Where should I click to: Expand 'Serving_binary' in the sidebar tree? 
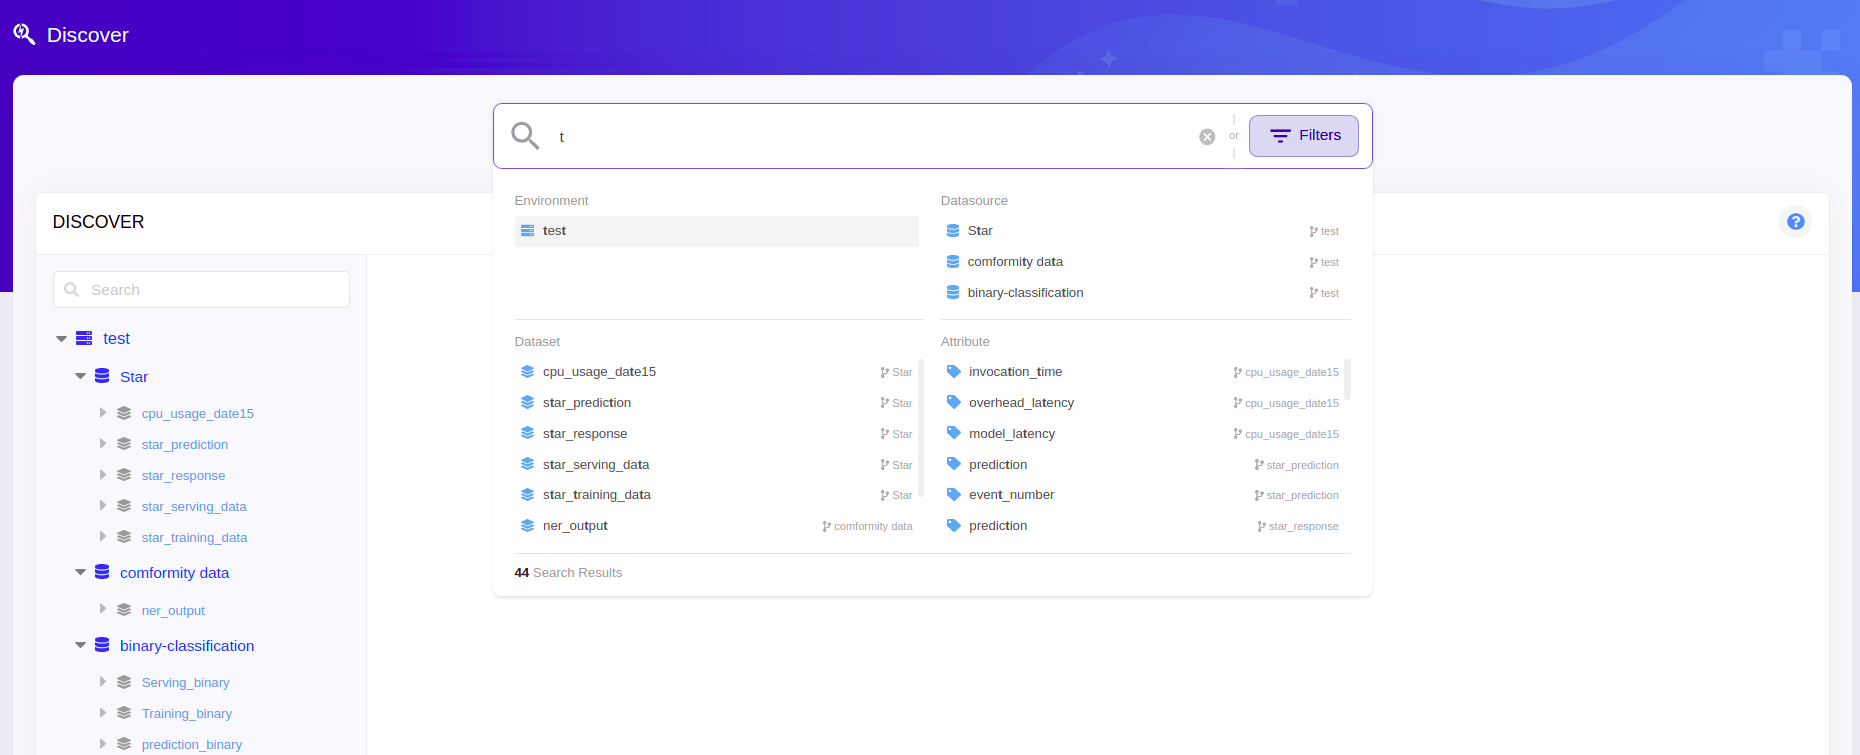102,682
